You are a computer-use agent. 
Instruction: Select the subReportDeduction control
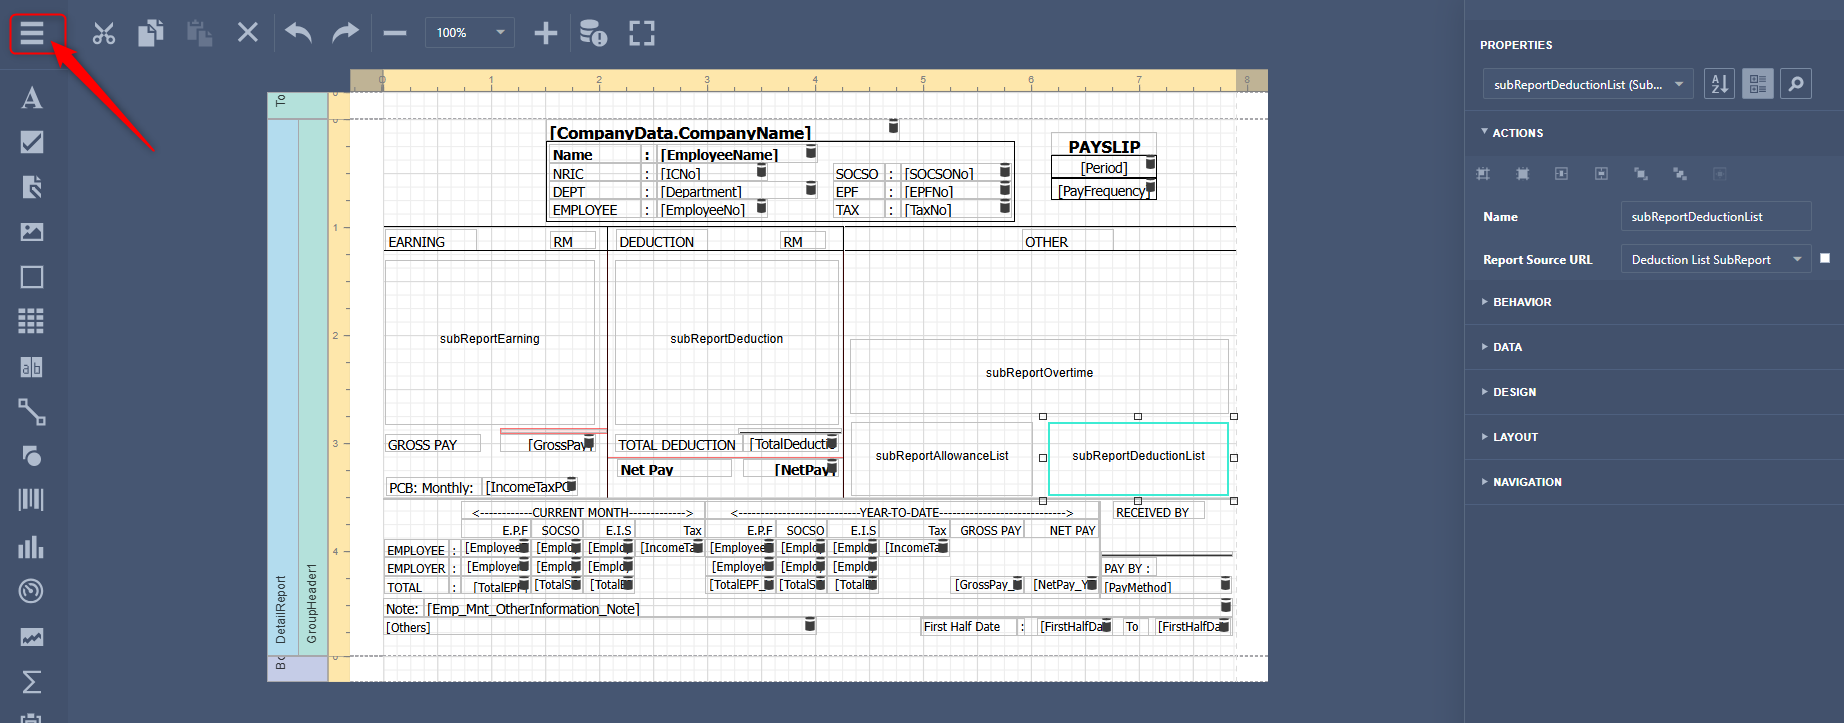point(727,342)
